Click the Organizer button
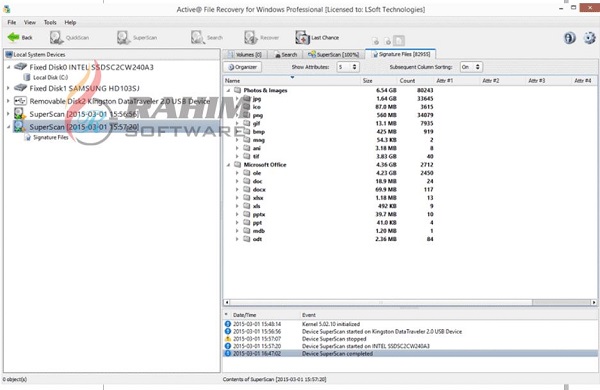600x390 pixels. coord(243,67)
